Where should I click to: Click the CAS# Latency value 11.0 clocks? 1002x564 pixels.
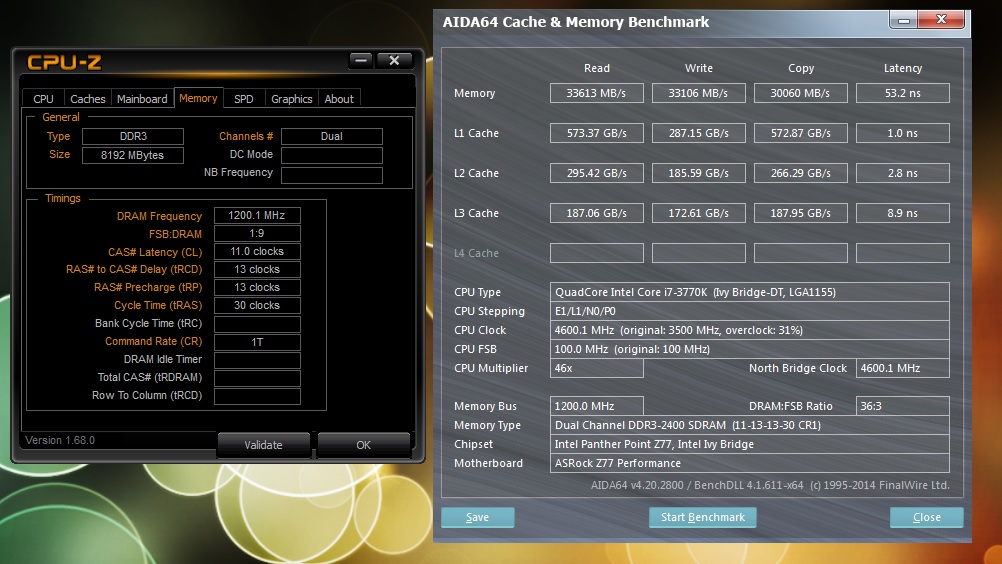(x=257, y=251)
